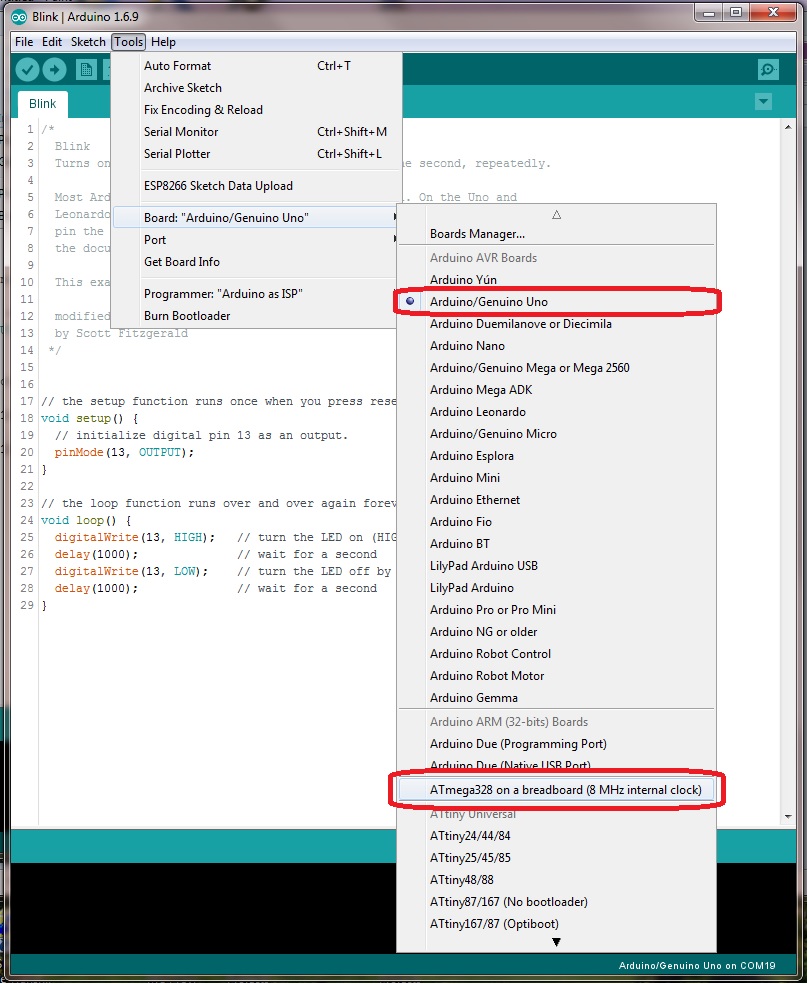The width and height of the screenshot is (809, 984).
Task: Open the Edit menu
Action: click(51, 42)
